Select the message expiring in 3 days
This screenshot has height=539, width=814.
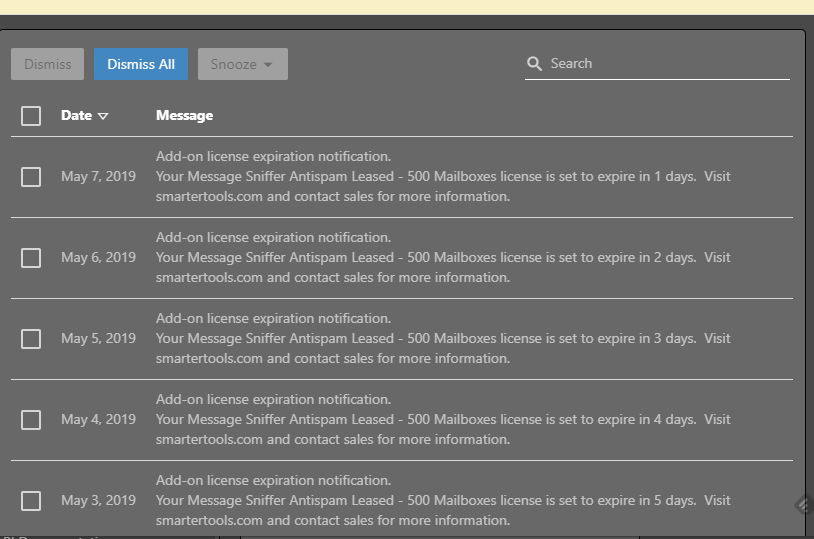[442, 339]
